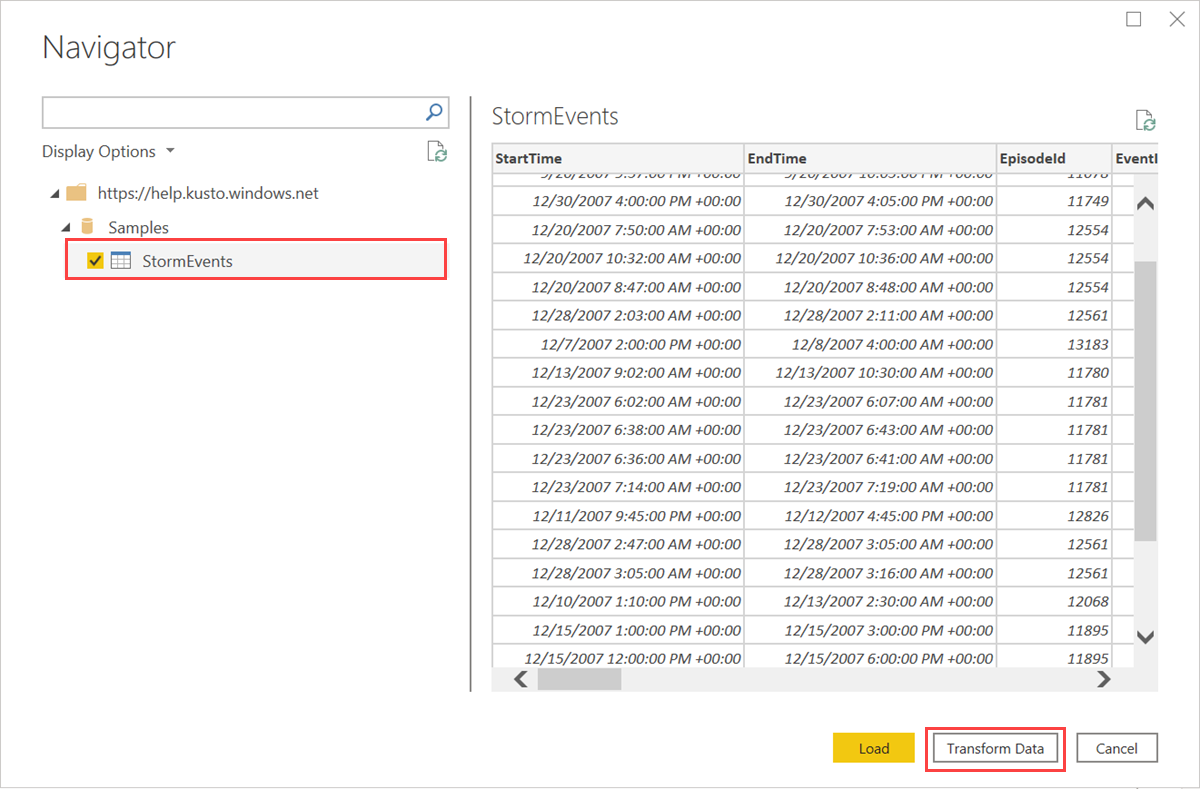Close the Navigator dialog window
1200x789 pixels.
click(x=1176, y=19)
